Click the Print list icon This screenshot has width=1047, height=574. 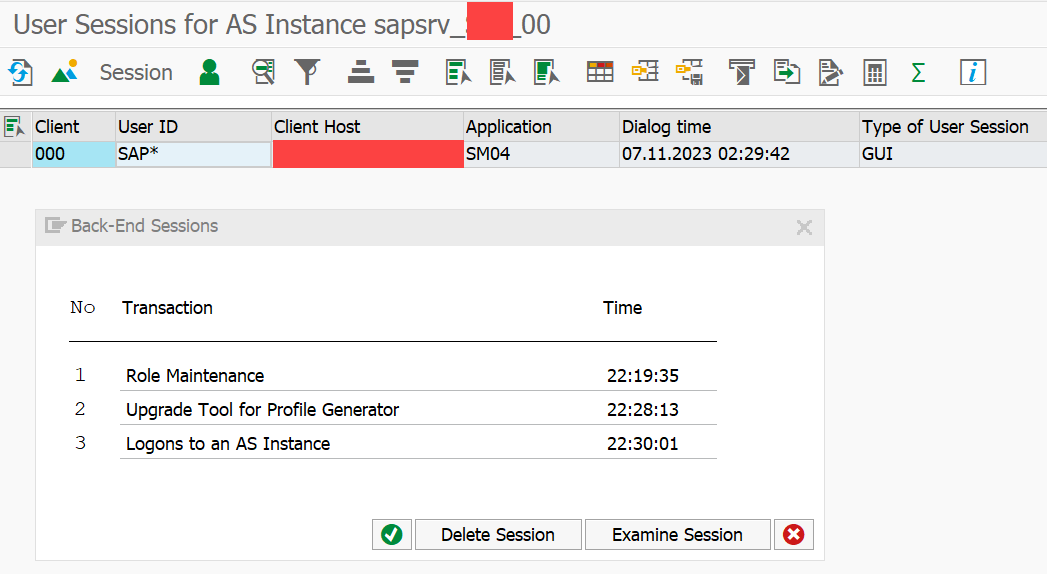[x=741, y=72]
